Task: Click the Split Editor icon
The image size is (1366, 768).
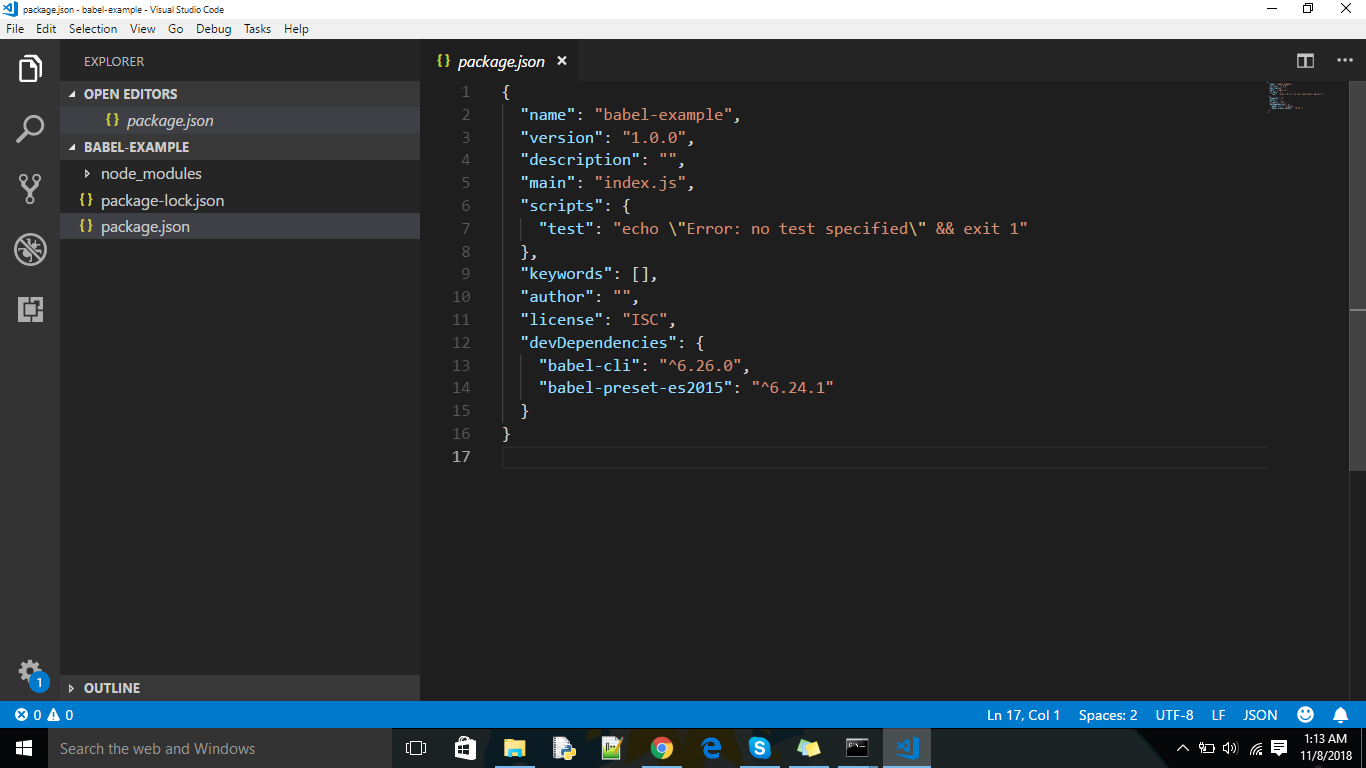Action: pyautogui.click(x=1305, y=61)
